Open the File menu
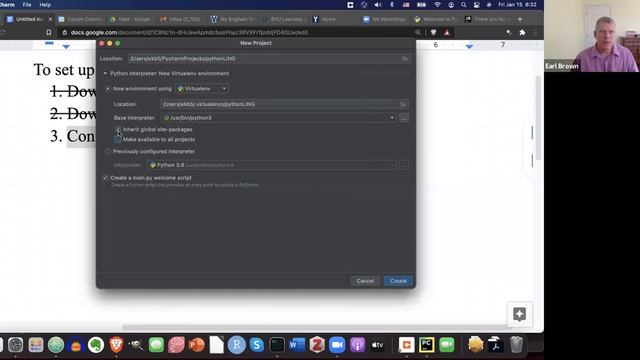Screen dimensions: 640x360 click(x=27, y=5)
